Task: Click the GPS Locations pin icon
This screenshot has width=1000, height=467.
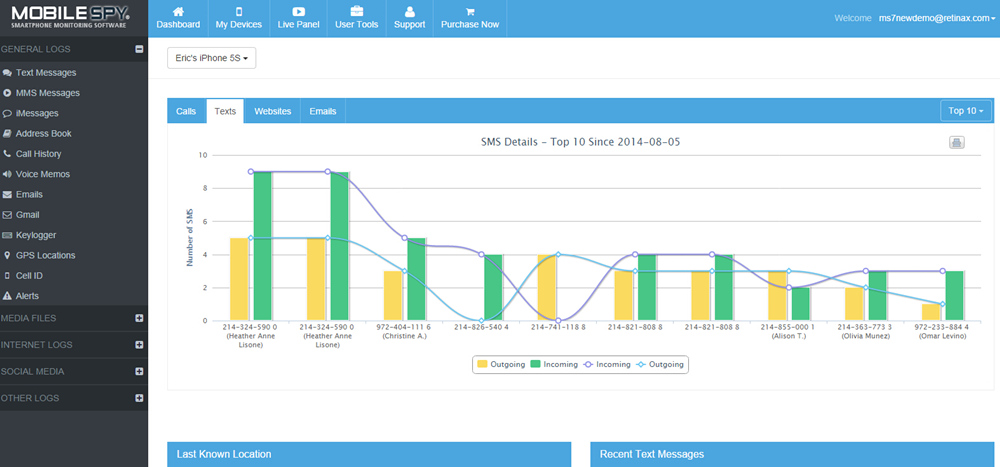Action: point(7,255)
